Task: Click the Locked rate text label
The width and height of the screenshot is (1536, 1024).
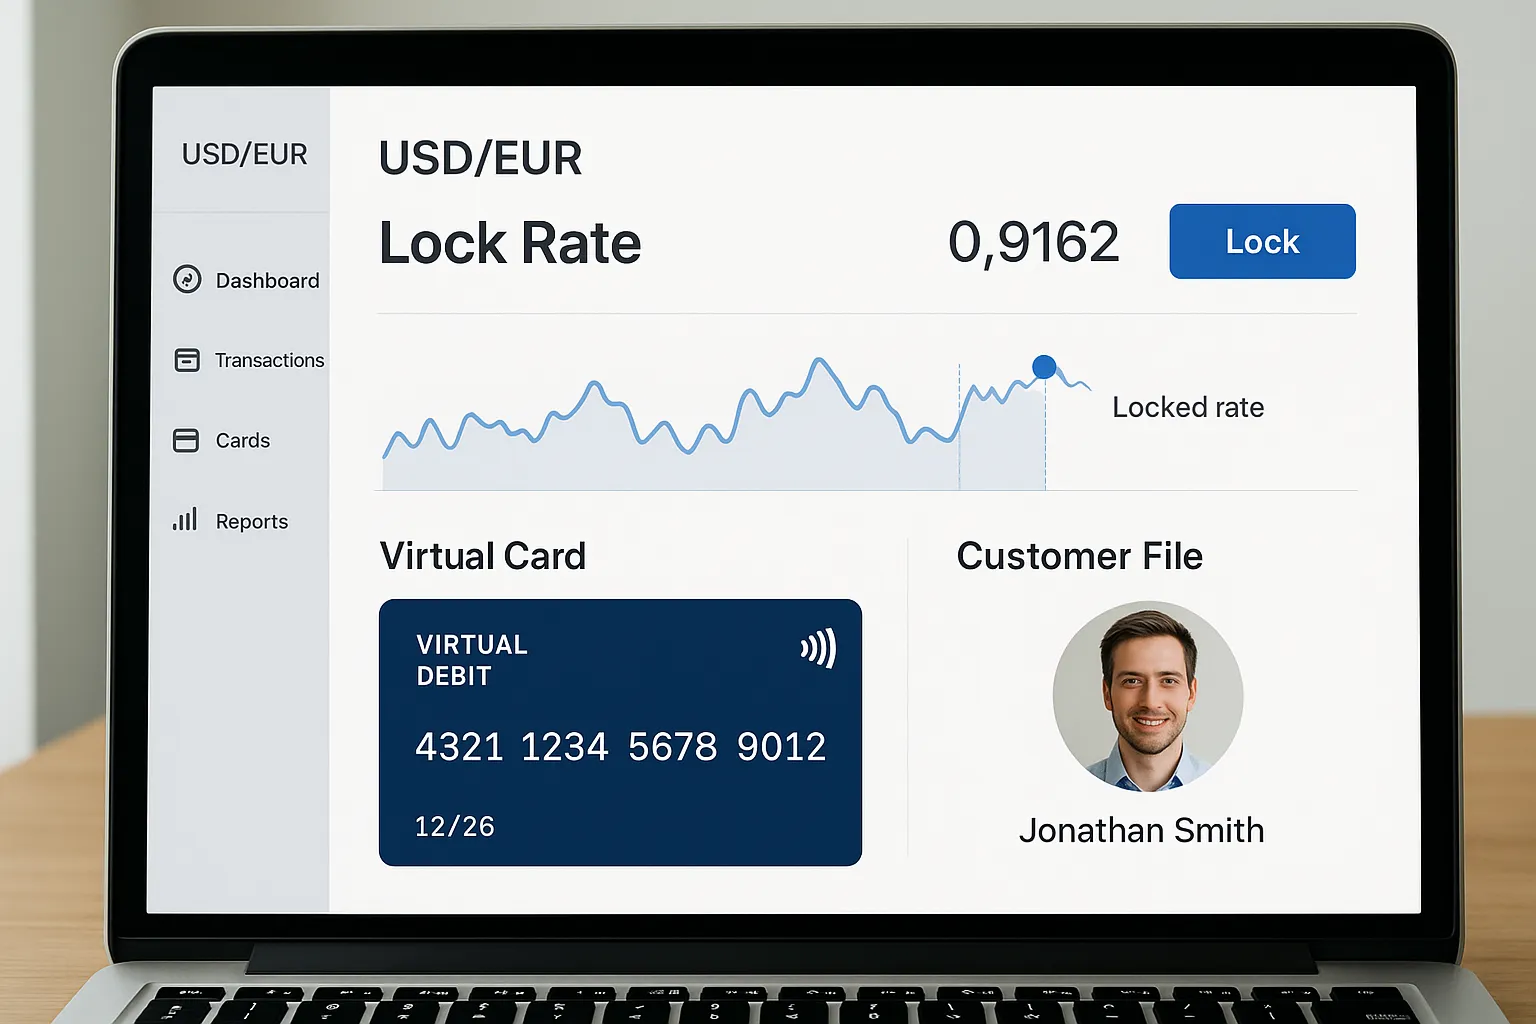Action: (1188, 407)
